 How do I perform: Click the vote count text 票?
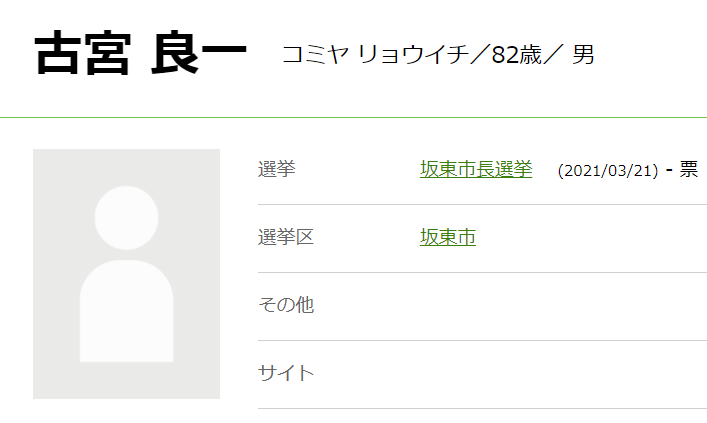coord(689,170)
